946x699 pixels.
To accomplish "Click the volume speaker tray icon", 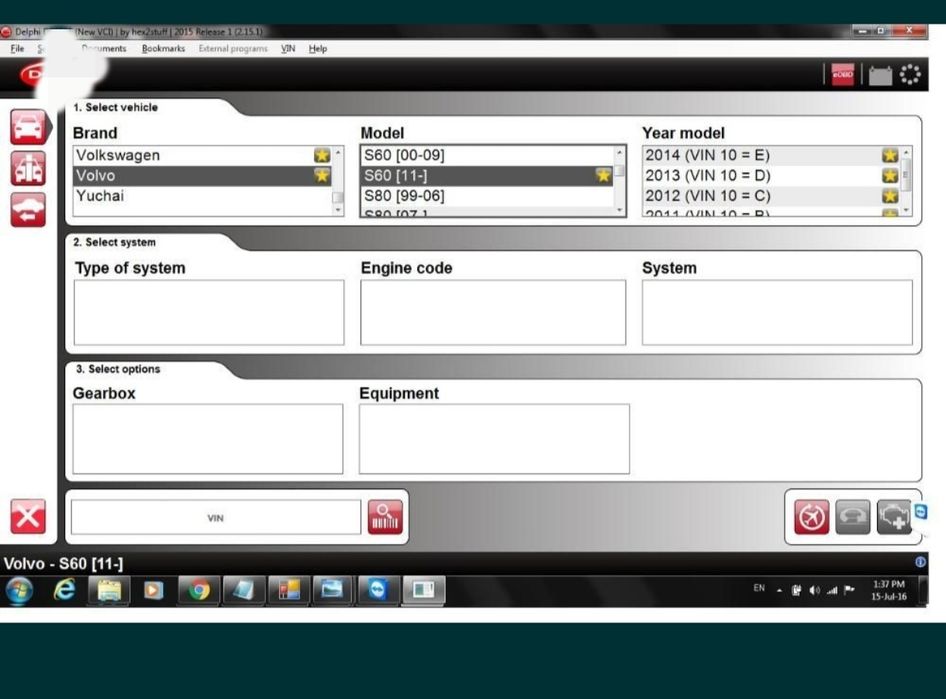I will [814, 590].
